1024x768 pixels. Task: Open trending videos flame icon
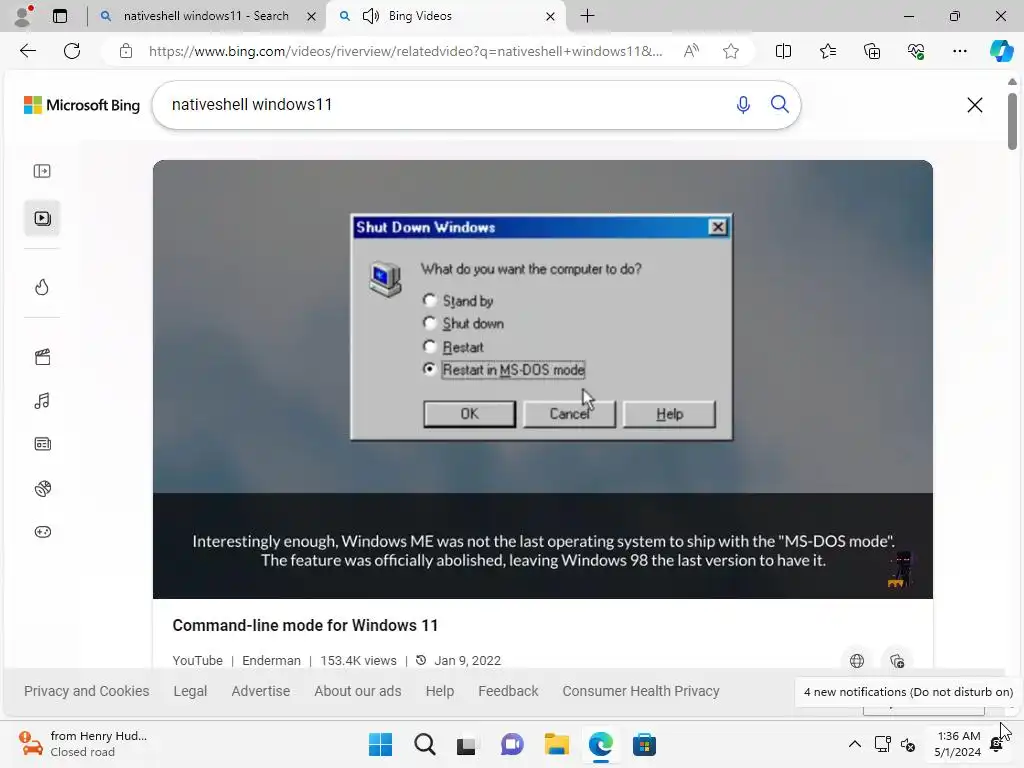tap(42, 287)
